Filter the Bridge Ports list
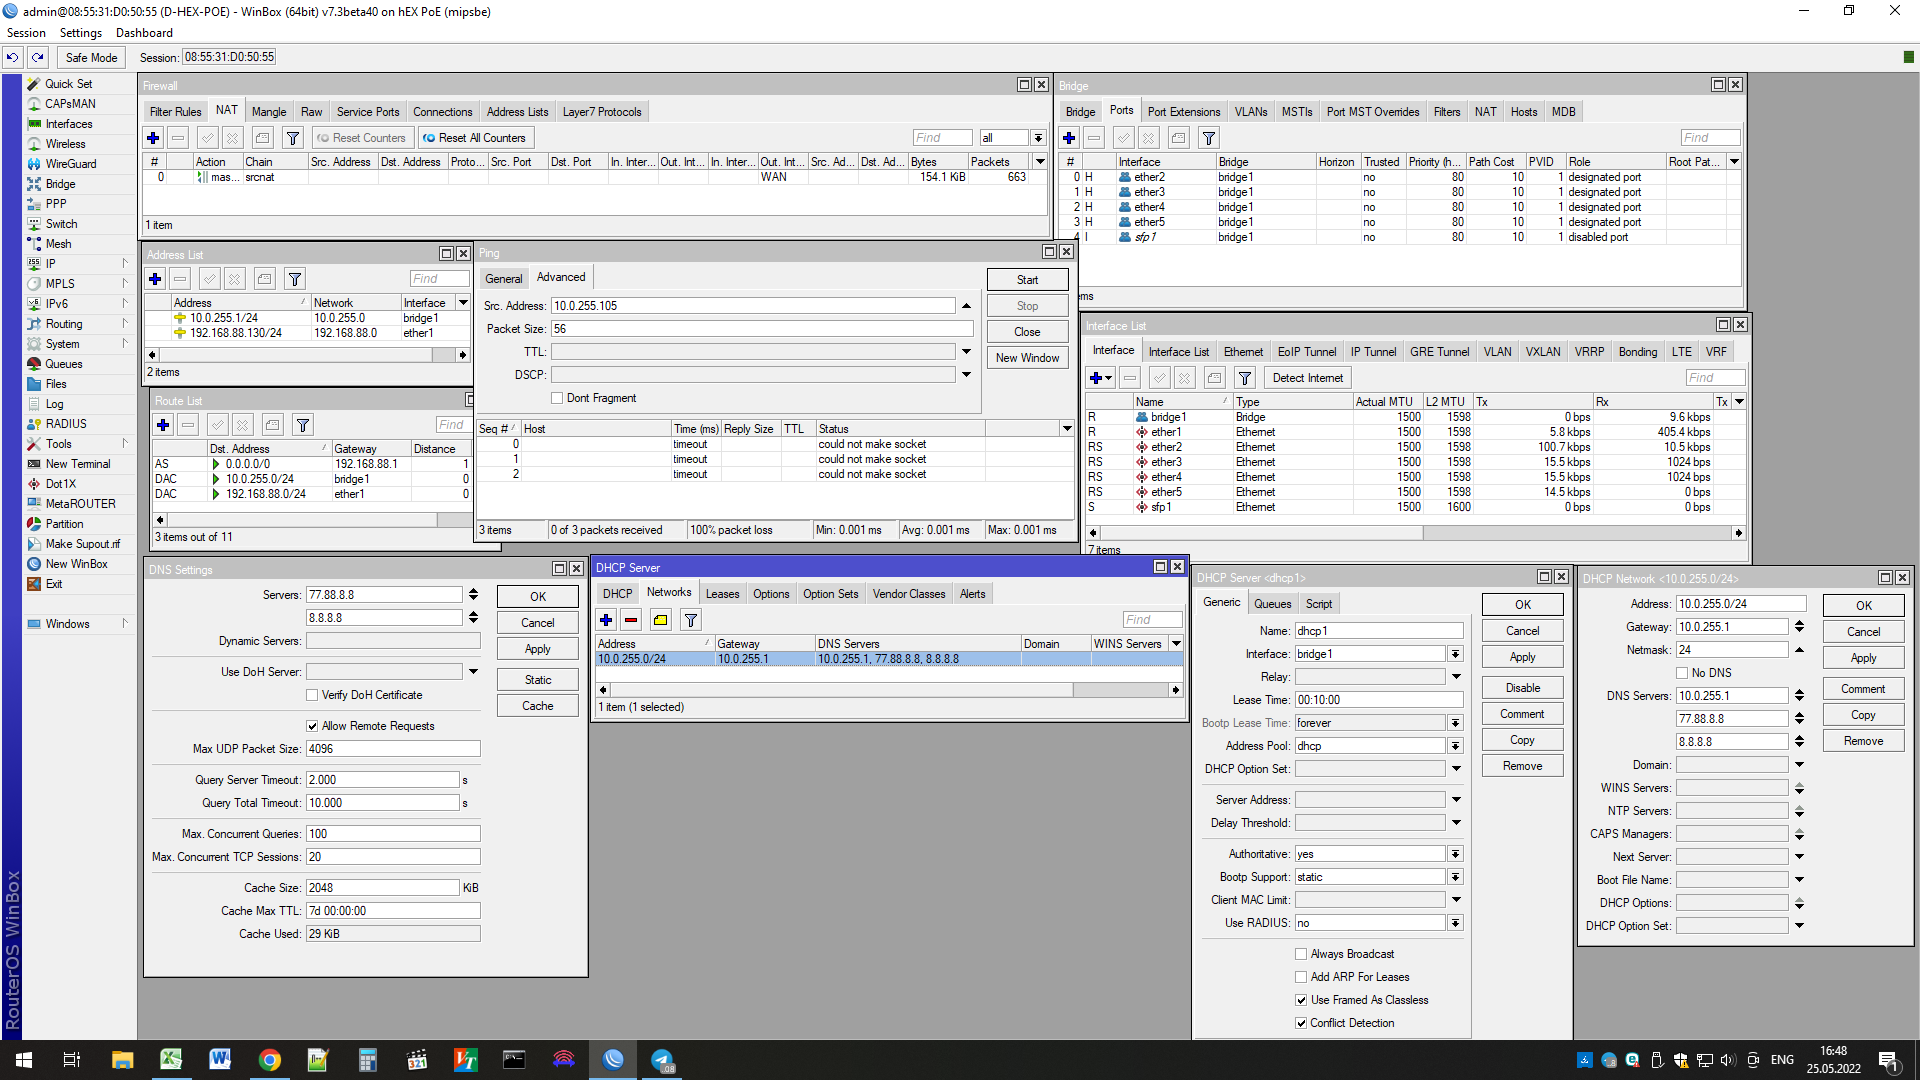1920x1080 pixels. point(1209,138)
